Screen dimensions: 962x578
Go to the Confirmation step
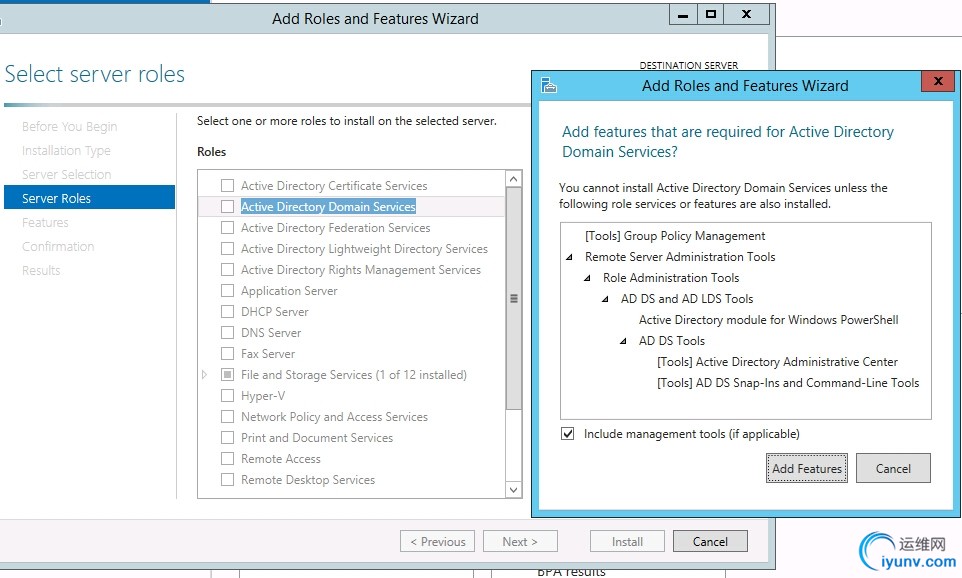pyautogui.click(x=58, y=246)
